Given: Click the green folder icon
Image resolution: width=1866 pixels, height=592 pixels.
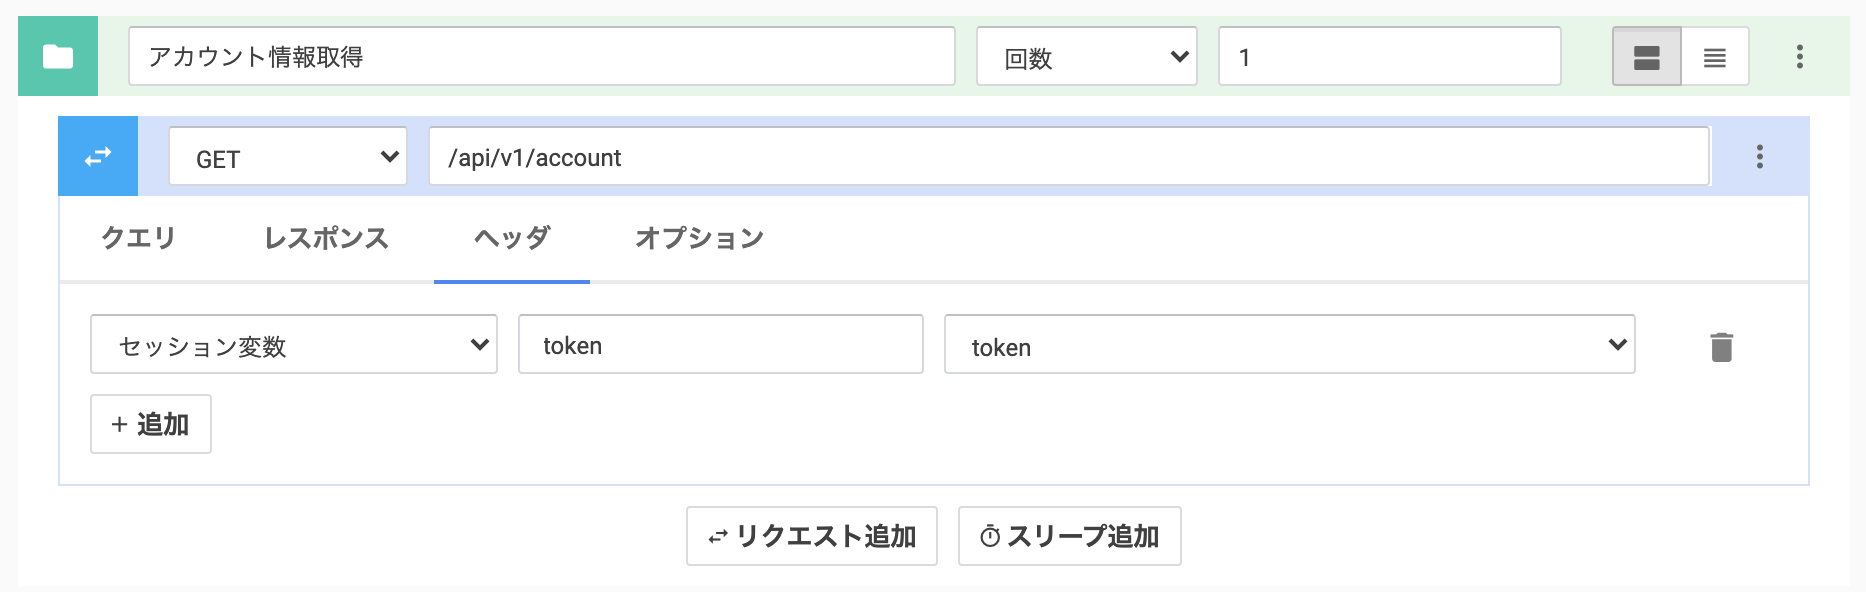Looking at the screenshot, I should [x=58, y=57].
